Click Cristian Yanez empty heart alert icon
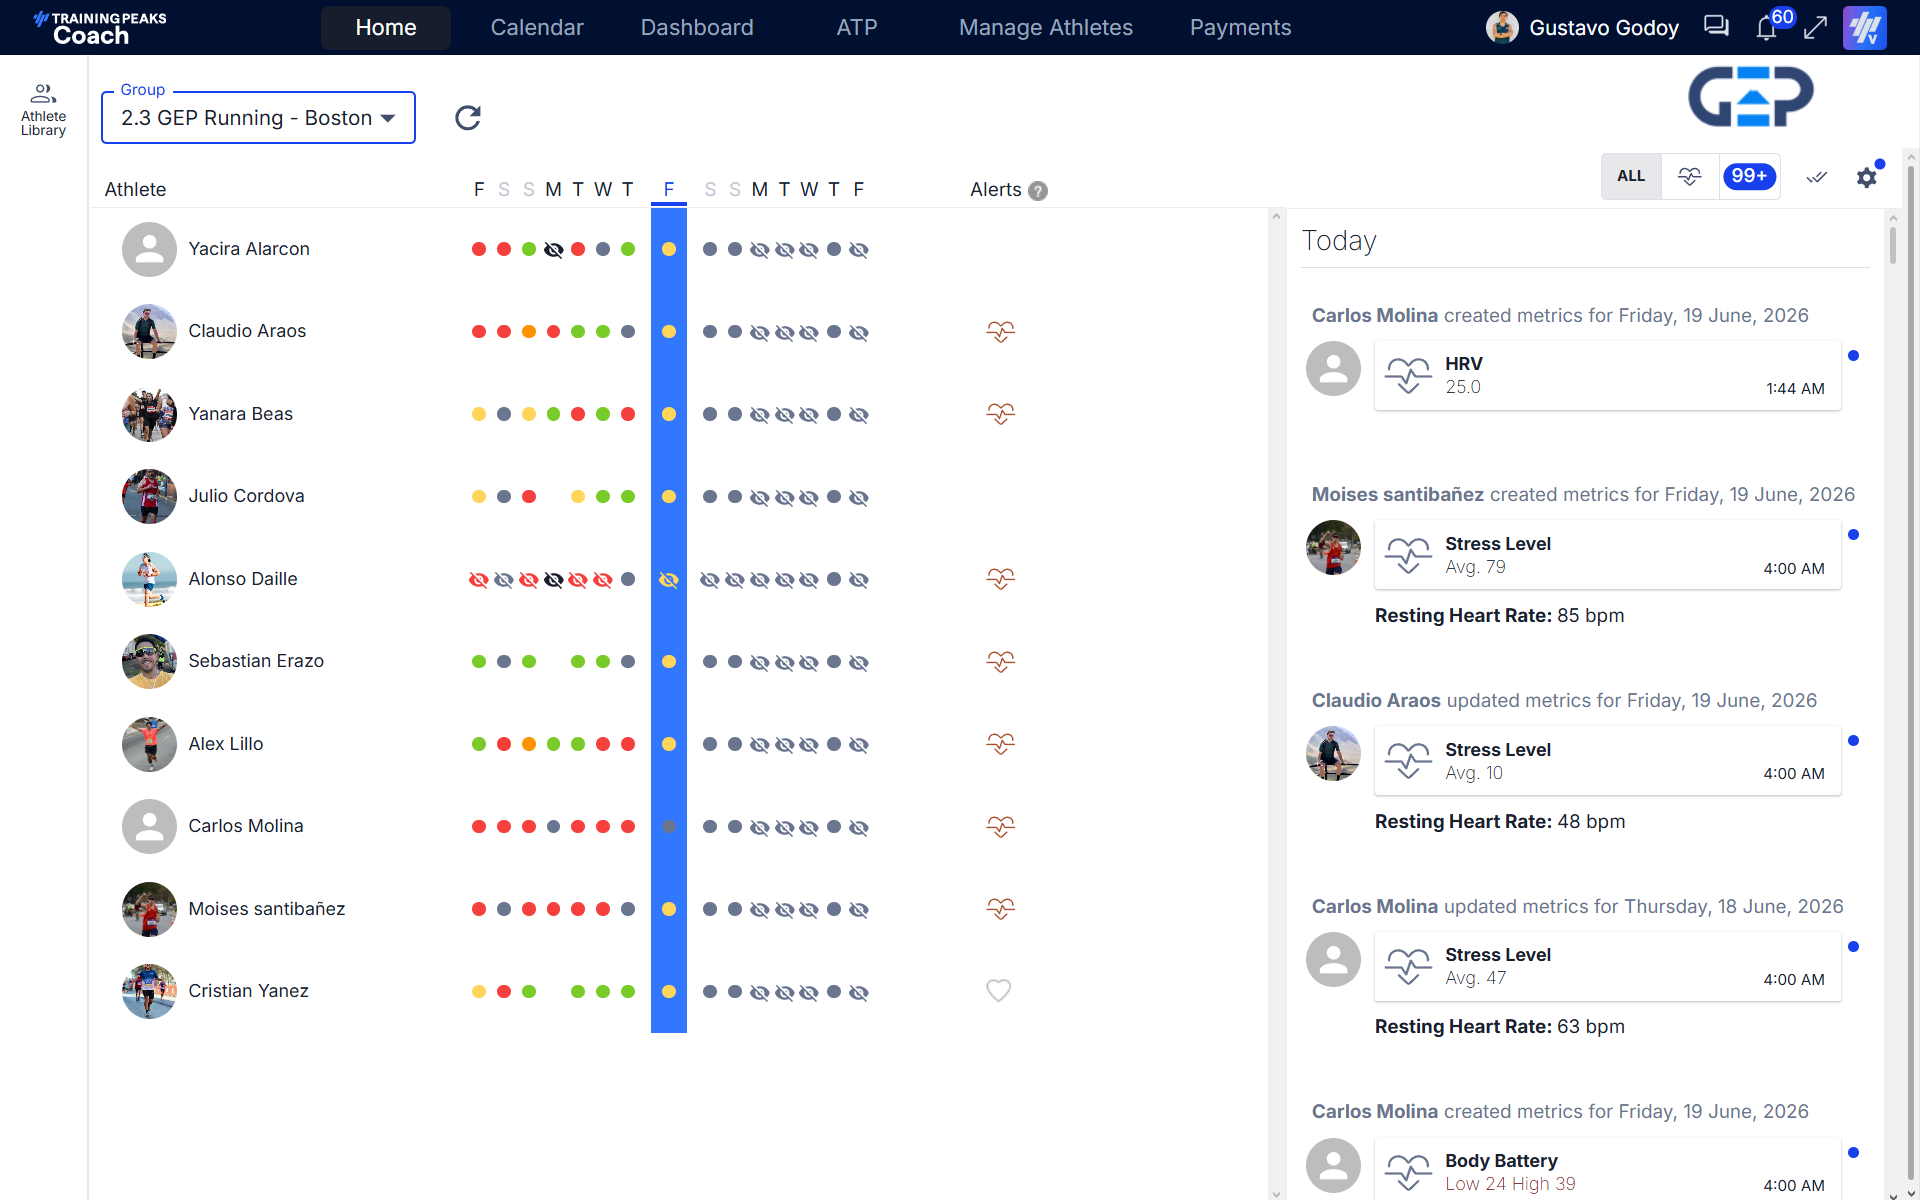The width and height of the screenshot is (1920, 1200). click(x=999, y=991)
